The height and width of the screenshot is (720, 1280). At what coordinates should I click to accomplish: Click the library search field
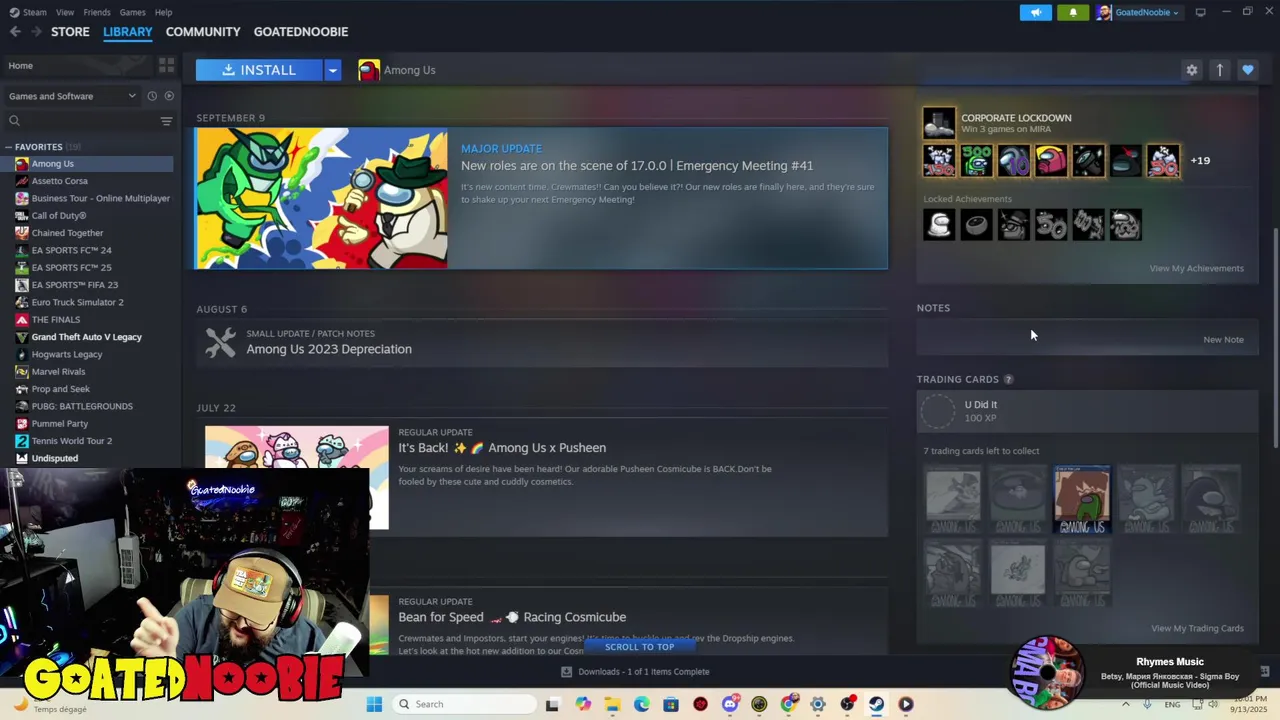coord(80,121)
